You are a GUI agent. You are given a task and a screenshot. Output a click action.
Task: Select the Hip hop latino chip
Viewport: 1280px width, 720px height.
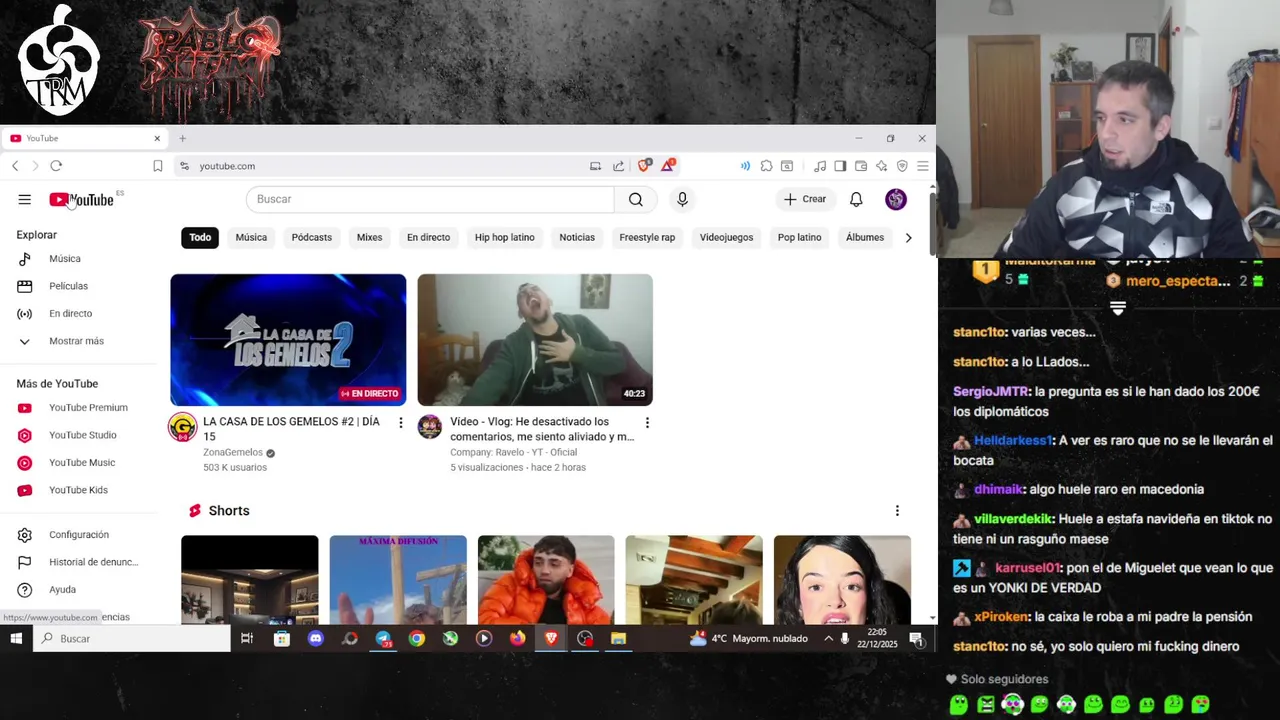504,237
